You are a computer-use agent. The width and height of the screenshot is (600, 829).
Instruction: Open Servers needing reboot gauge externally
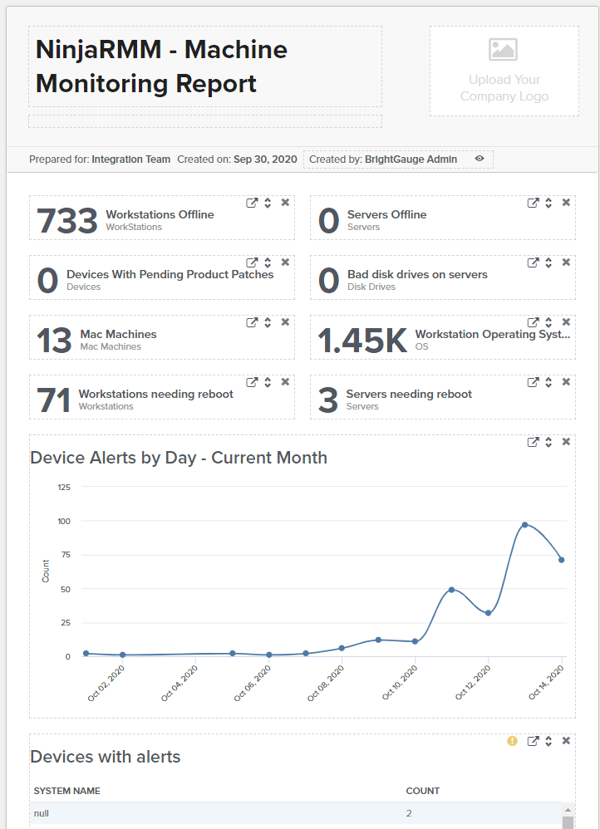pos(533,382)
